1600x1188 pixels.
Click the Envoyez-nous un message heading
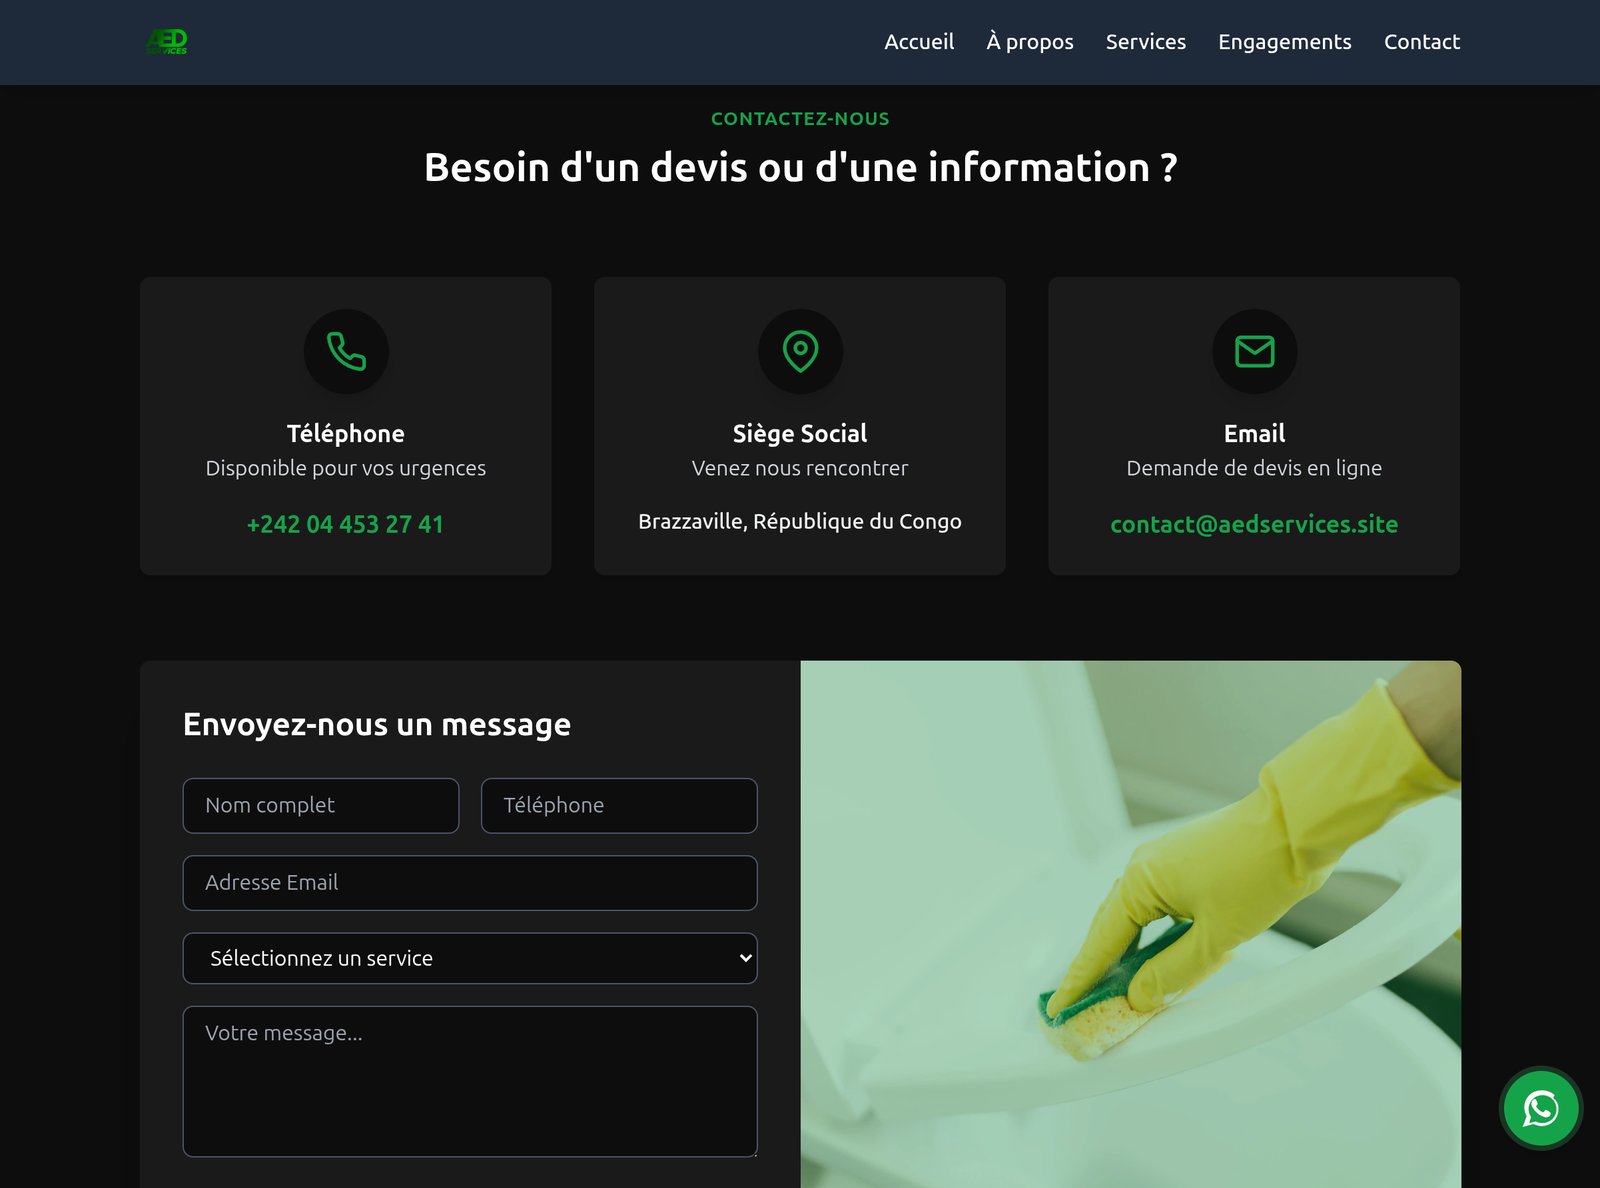377,725
